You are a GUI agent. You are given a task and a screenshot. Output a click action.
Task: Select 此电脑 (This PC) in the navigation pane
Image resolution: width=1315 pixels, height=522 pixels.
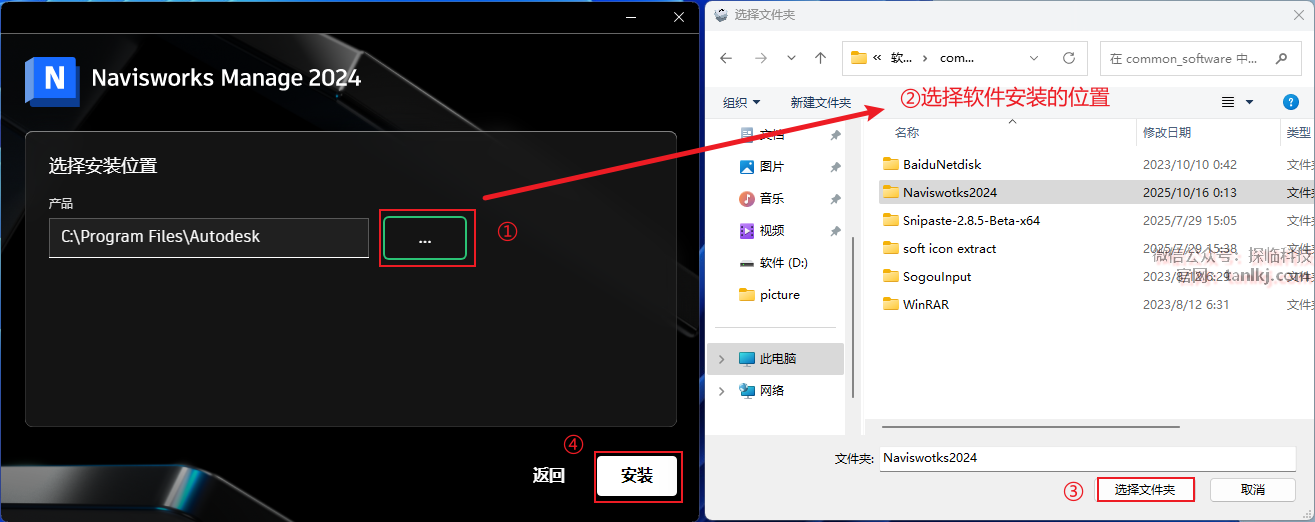(775, 358)
